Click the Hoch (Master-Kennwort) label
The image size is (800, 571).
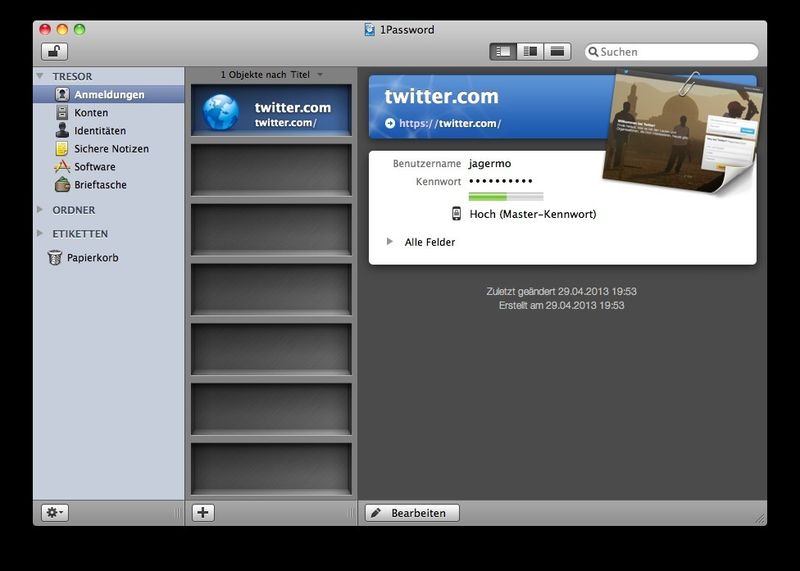533,214
